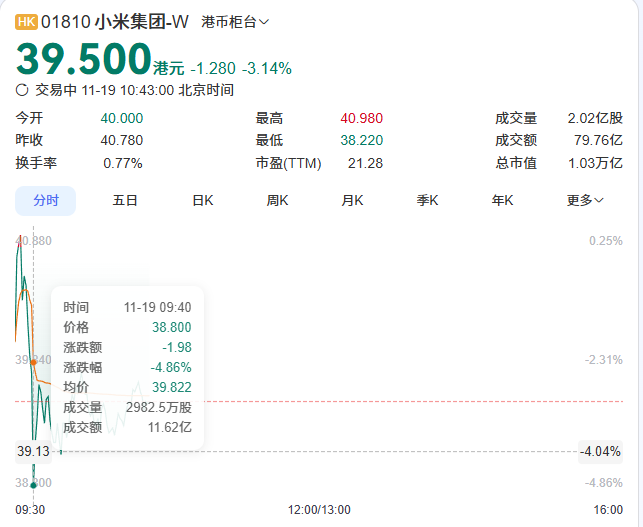The image size is (643, 527).
Task: Expand the 更多 chart period menu
Action: point(585,201)
